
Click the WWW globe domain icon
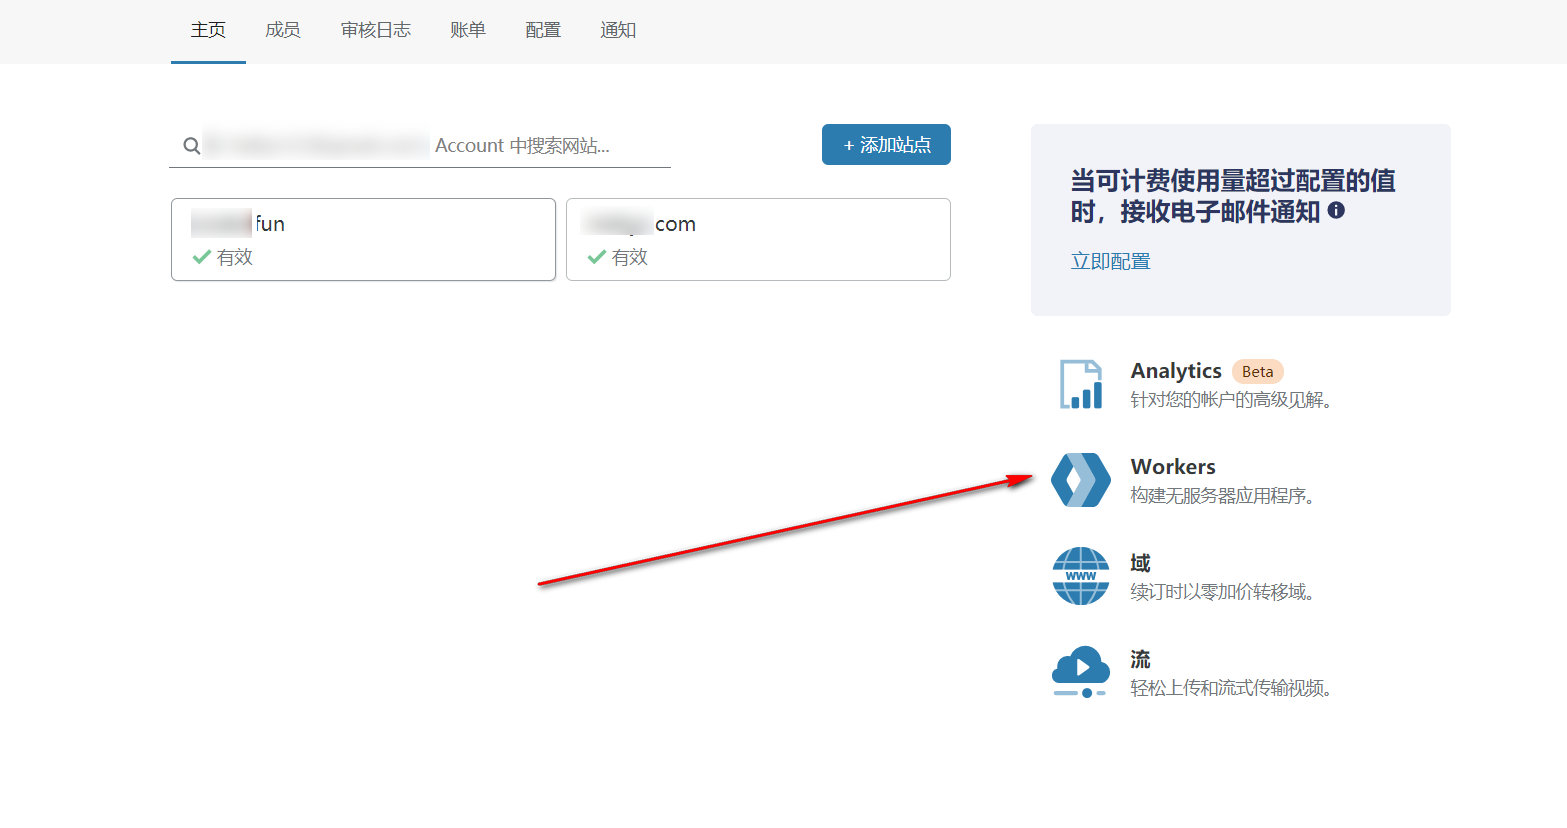click(1081, 576)
